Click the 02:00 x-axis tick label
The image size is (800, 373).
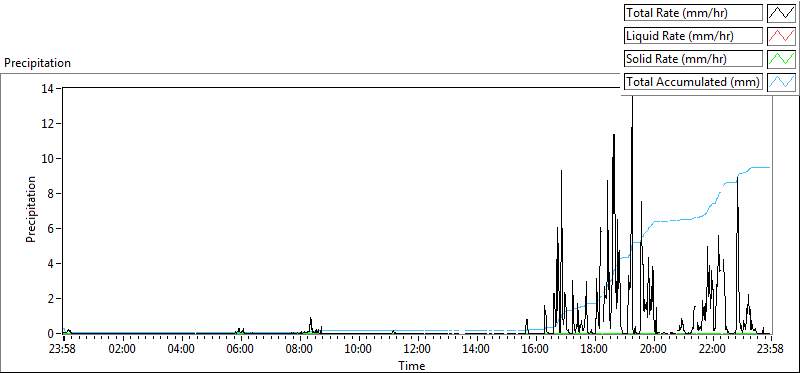pos(122,350)
